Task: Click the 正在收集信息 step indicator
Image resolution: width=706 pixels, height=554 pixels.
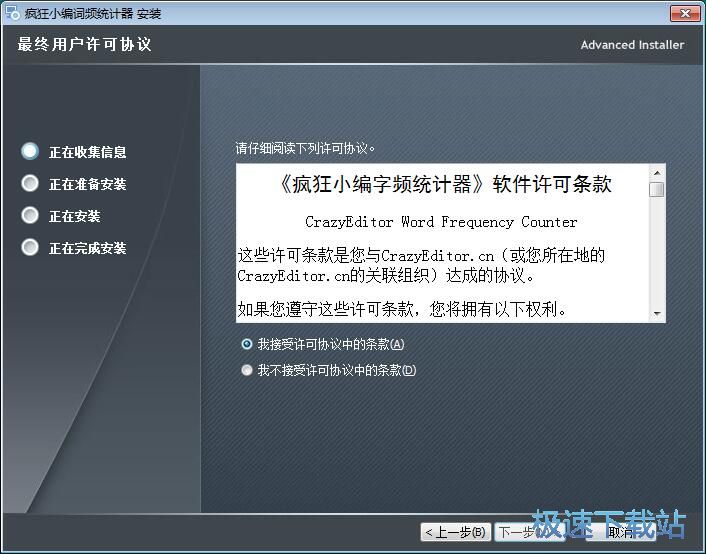Action: point(30,151)
